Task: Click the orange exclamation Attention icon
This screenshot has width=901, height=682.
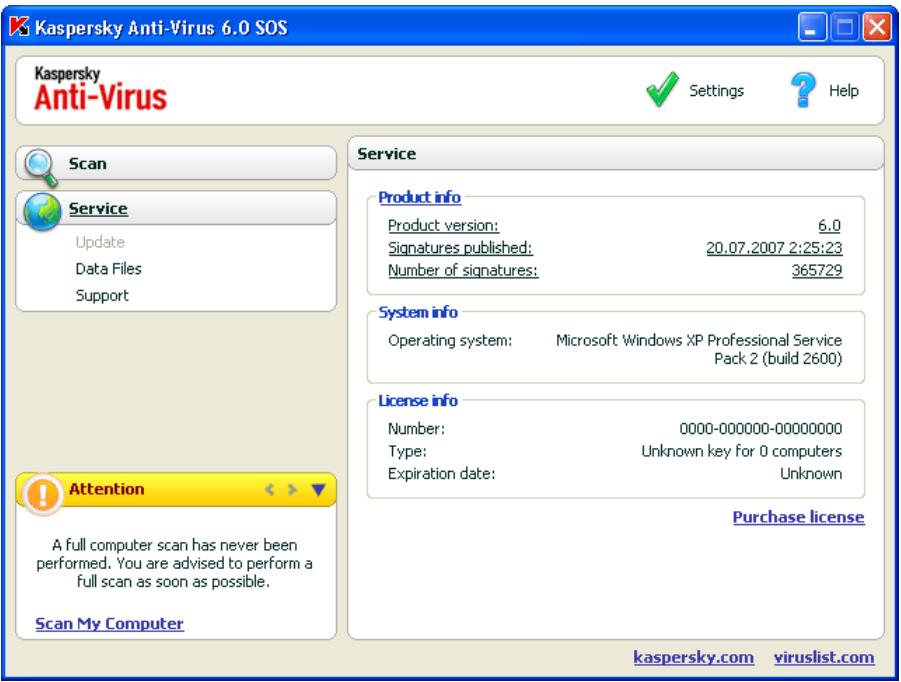Action: tap(42, 494)
